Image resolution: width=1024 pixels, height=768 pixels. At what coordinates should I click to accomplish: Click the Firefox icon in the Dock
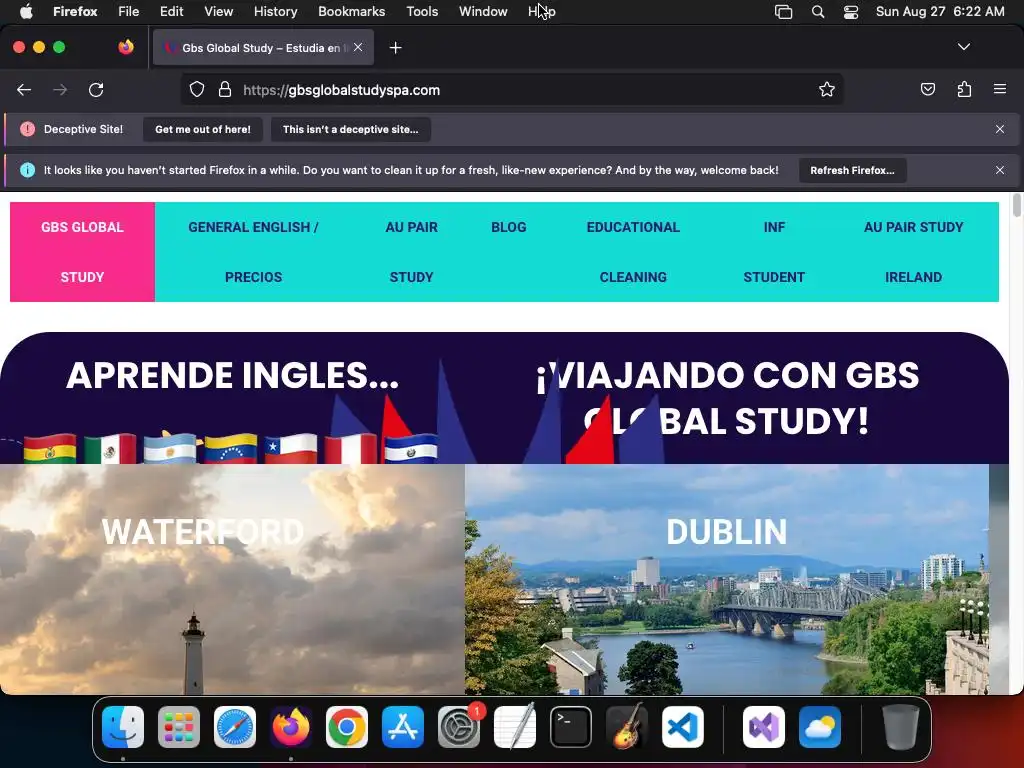tap(291, 727)
